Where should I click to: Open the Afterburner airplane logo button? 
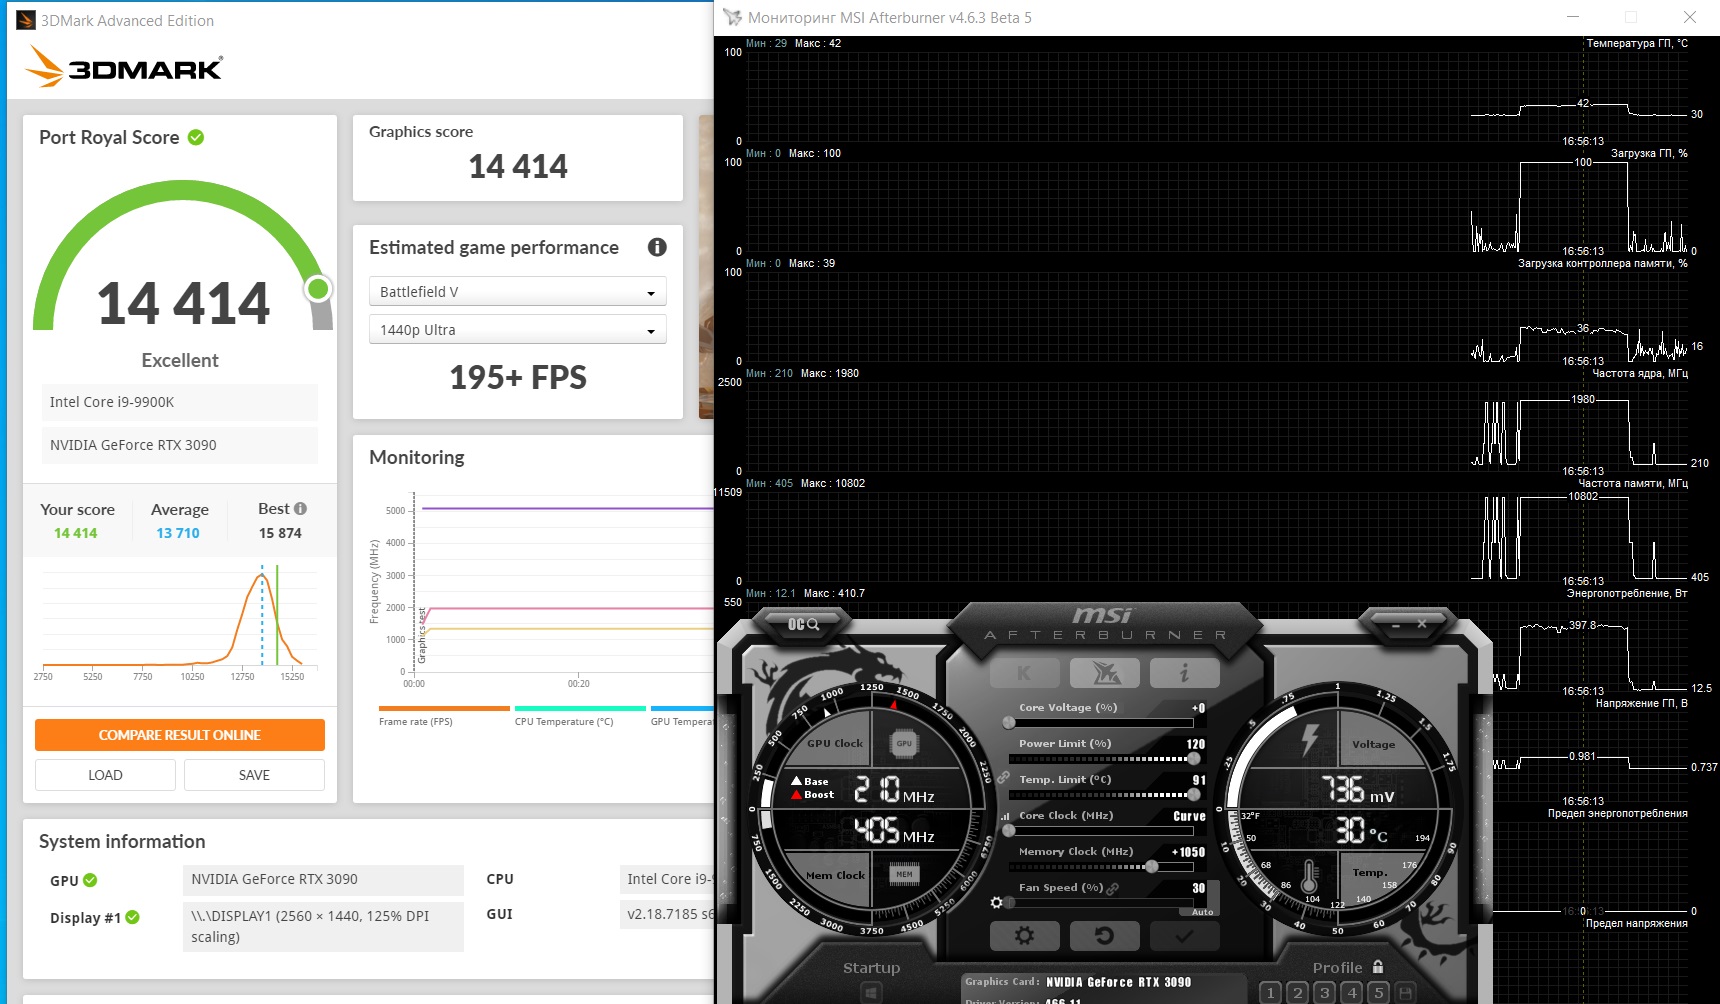click(1104, 673)
